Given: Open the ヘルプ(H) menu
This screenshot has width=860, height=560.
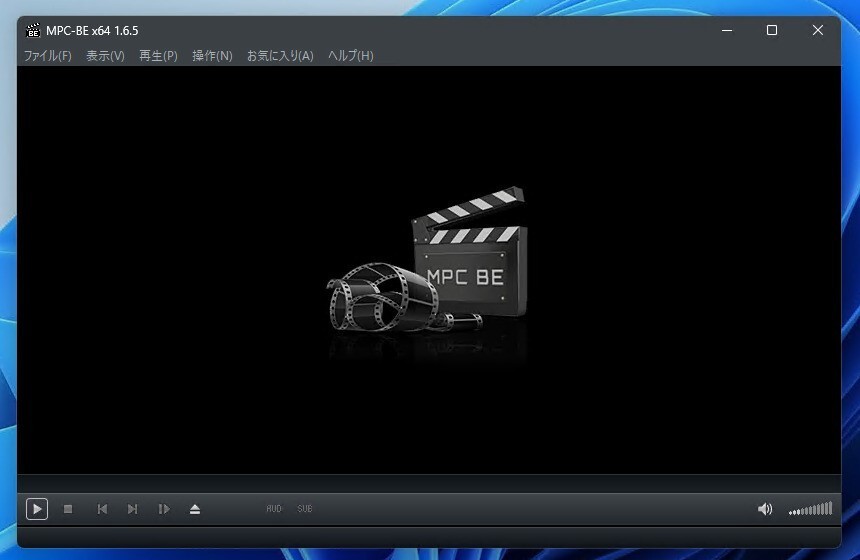Looking at the screenshot, I should coord(350,55).
